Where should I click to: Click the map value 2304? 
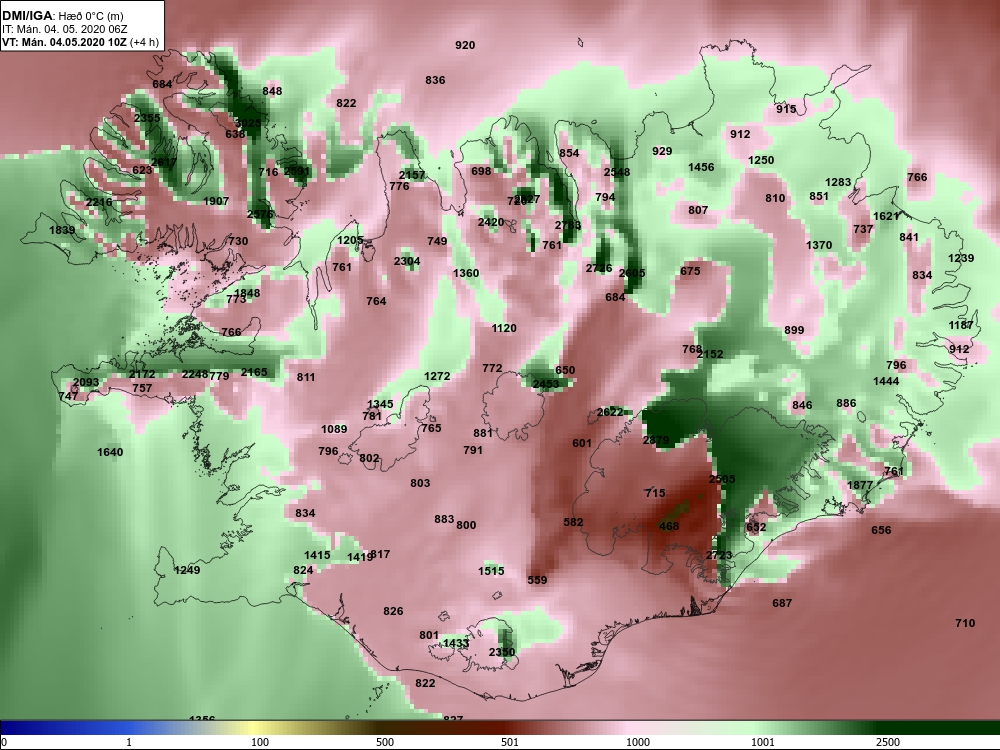point(407,261)
